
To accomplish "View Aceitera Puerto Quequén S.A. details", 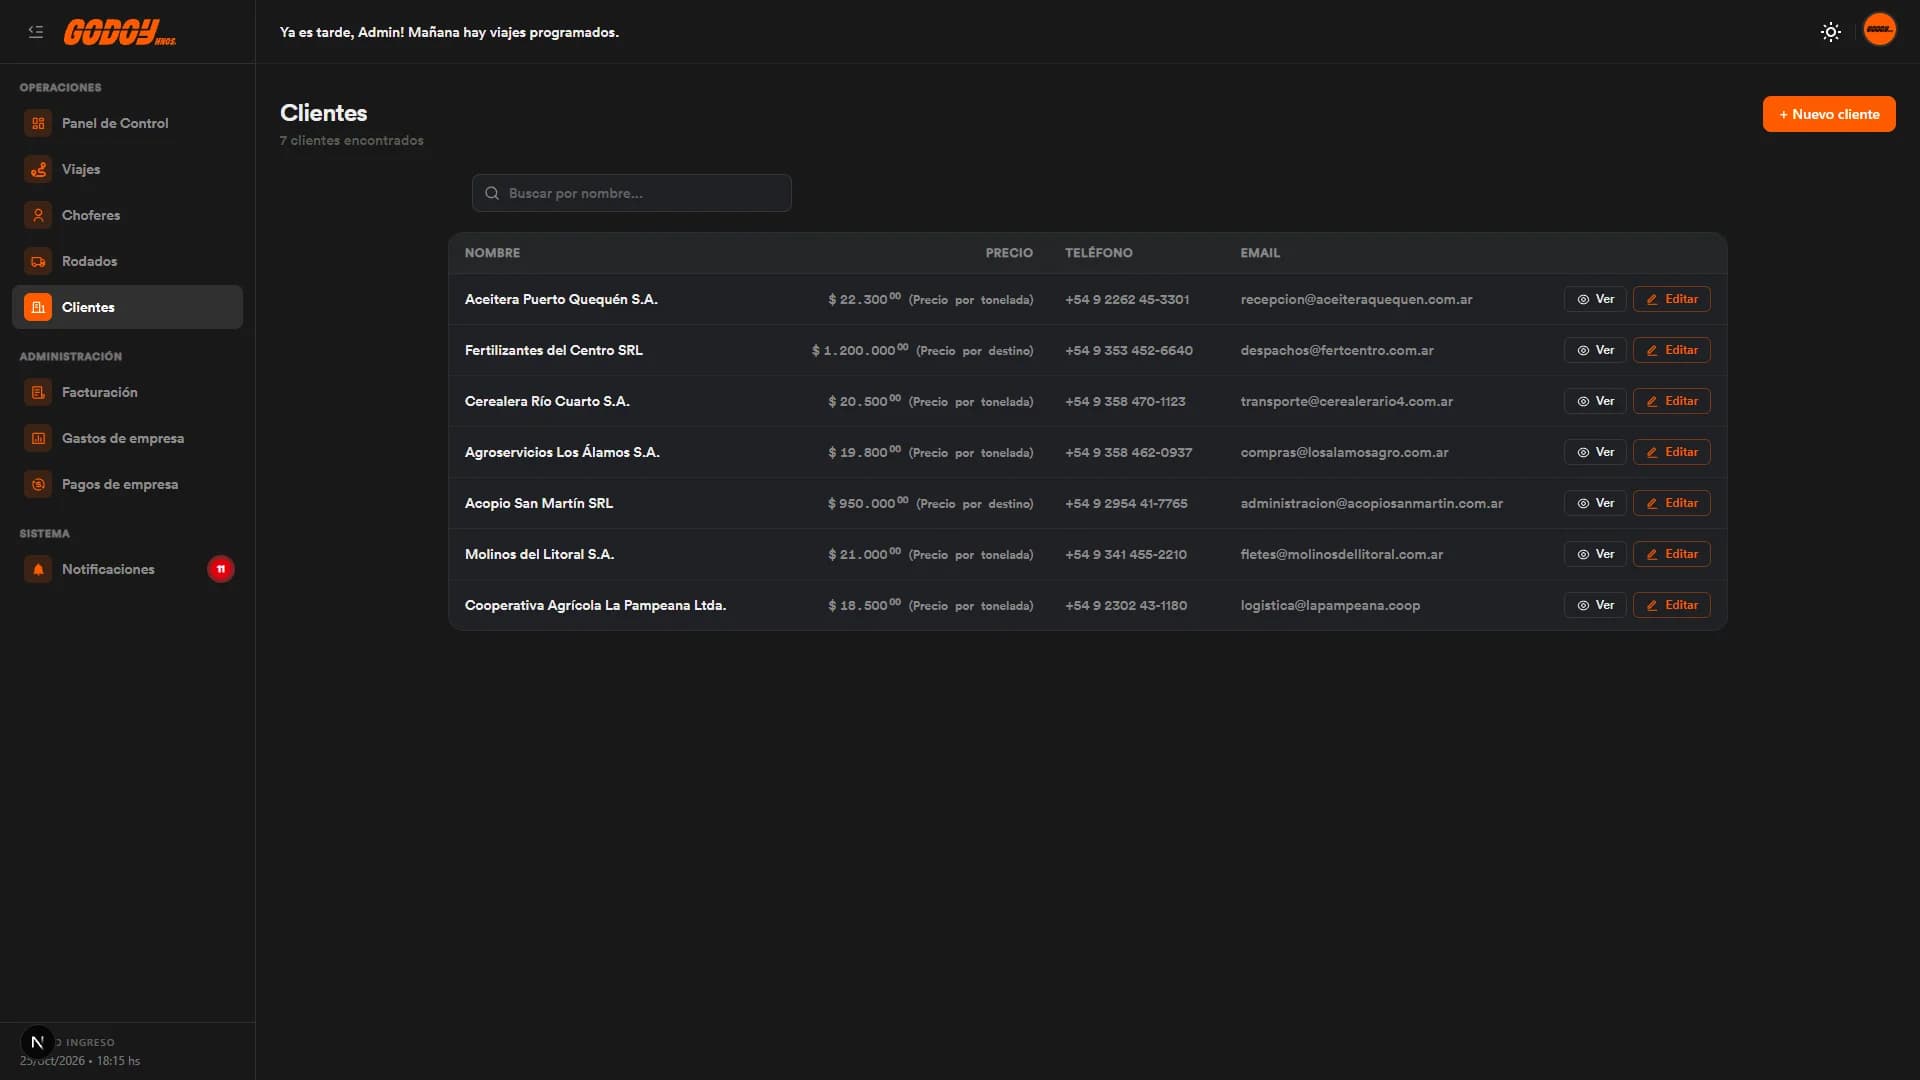I will click(x=1595, y=299).
